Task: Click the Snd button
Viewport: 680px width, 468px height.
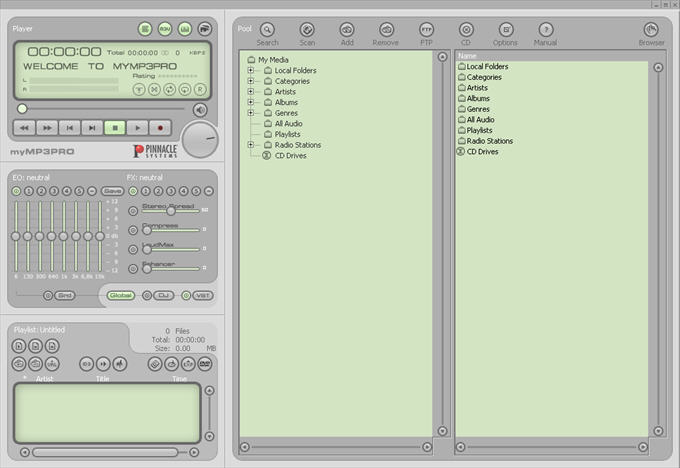Action: pos(65,295)
